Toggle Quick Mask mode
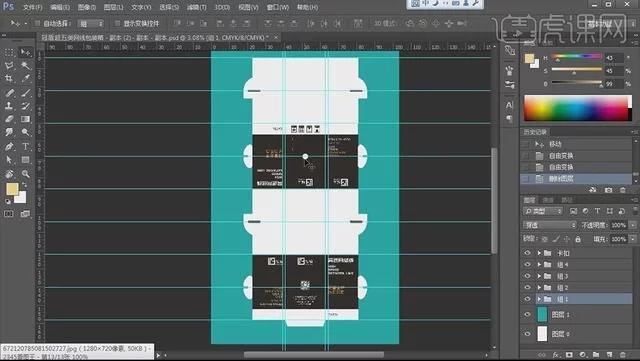This screenshot has height=361, width=640. click(9, 214)
